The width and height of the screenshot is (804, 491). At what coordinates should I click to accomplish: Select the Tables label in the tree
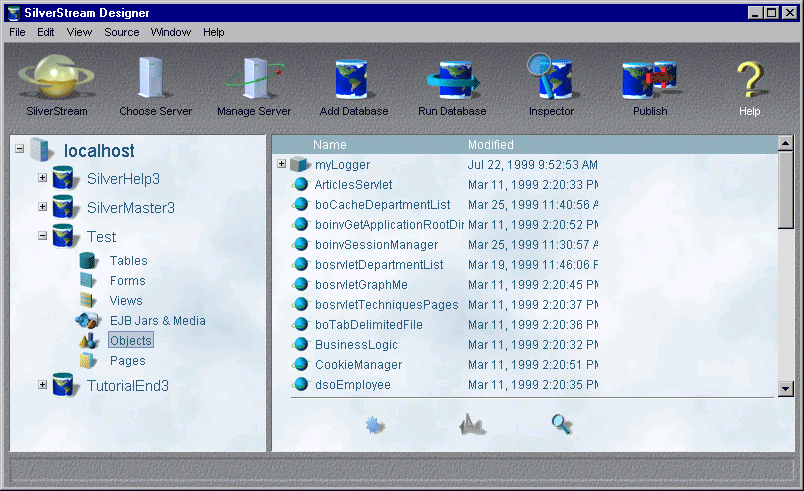click(128, 261)
